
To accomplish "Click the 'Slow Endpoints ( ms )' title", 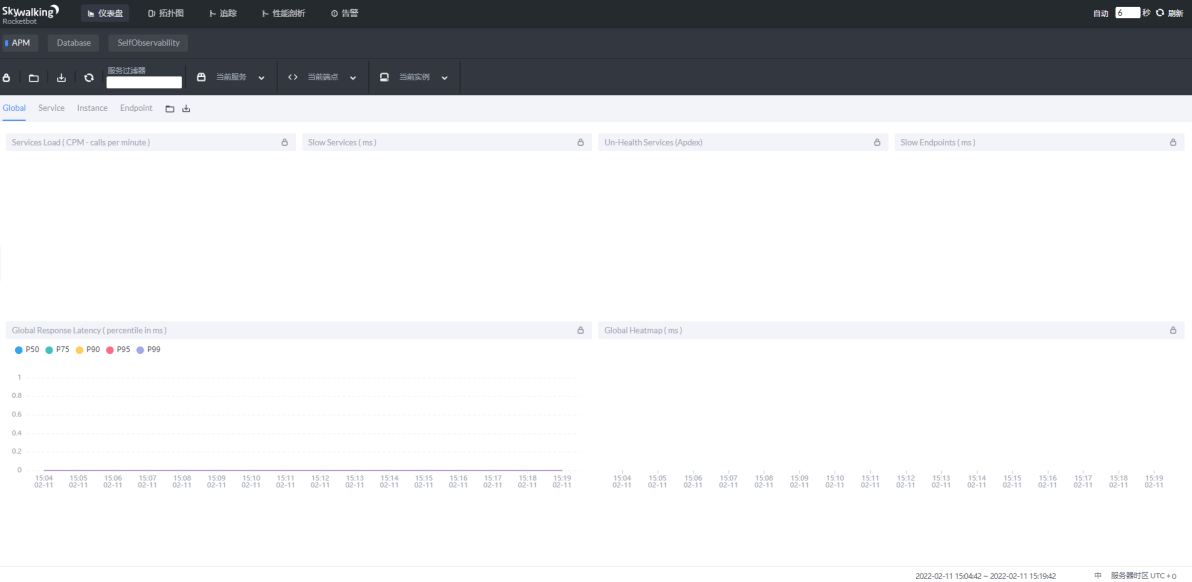I will 937,142.
